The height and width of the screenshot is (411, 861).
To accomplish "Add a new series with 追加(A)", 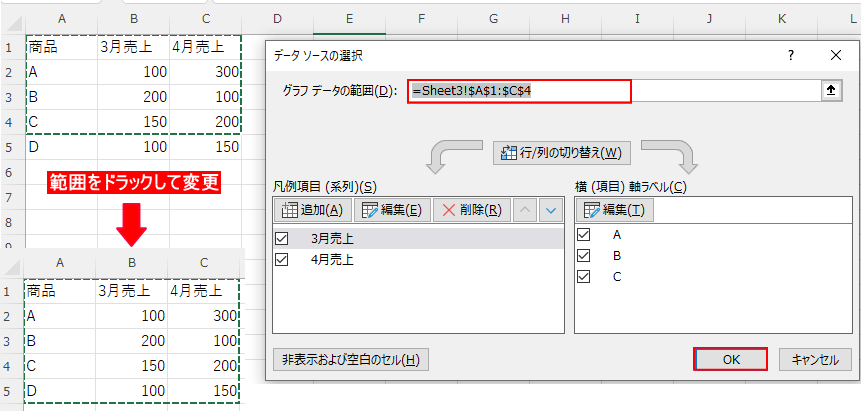I will coord(312,210).
